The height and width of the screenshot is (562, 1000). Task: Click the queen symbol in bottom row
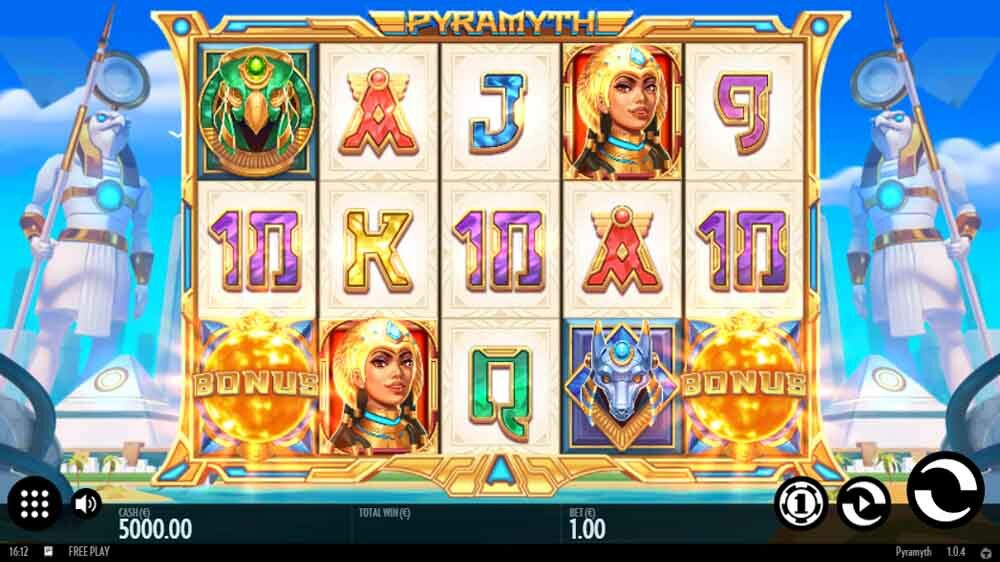(x=378, y=386)
